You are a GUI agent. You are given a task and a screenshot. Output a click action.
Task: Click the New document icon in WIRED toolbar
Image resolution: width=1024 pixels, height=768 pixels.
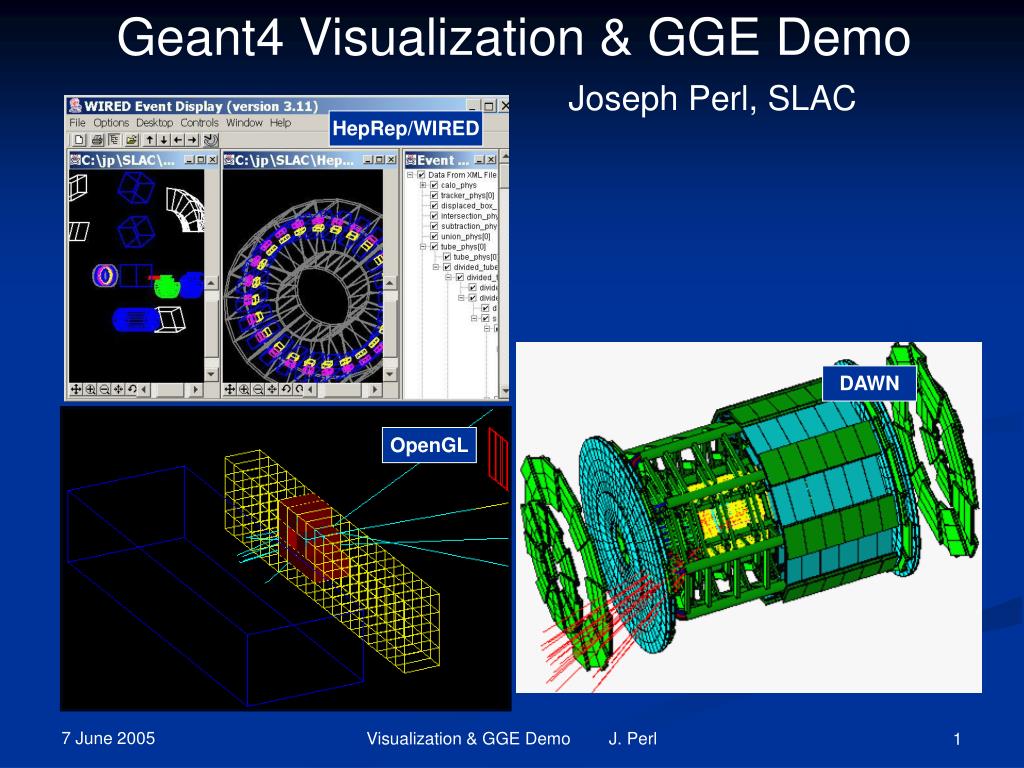point(79,140)
